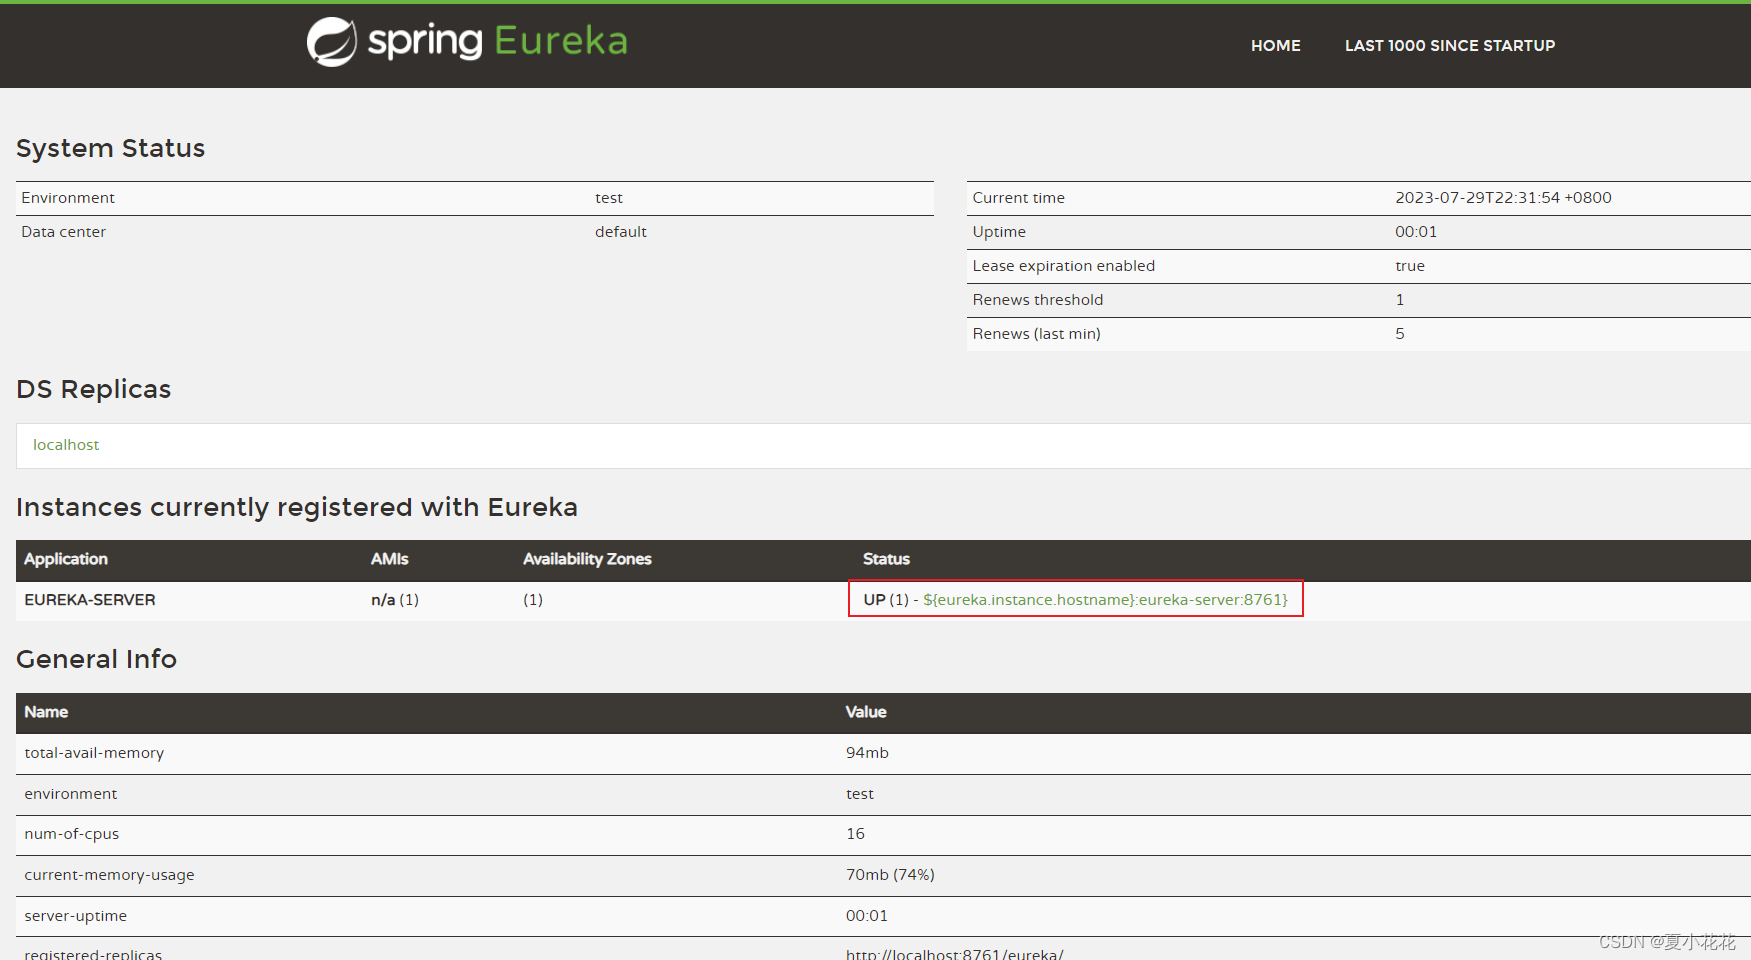
Task: Click the AMIs column header
Action: [x=389, y=559]
